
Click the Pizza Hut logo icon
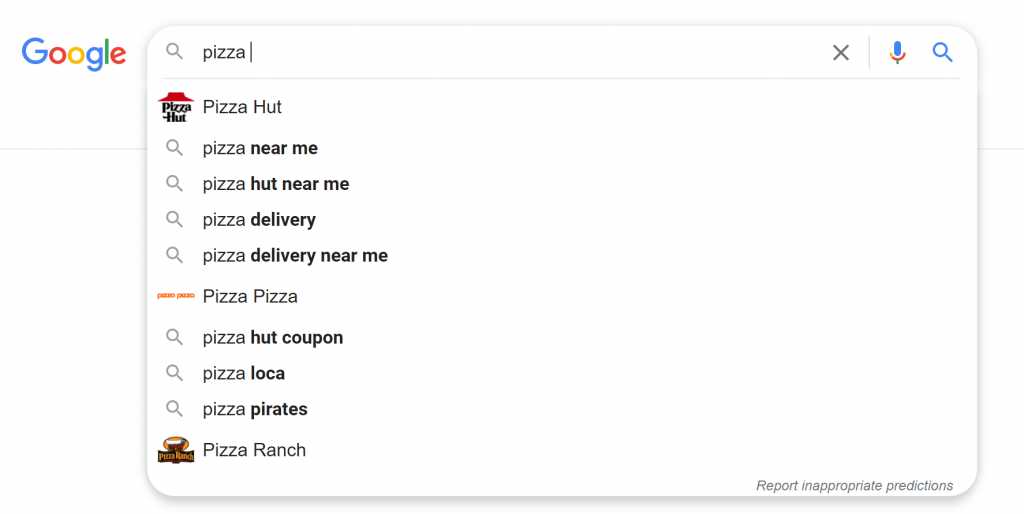coord(176,107)
